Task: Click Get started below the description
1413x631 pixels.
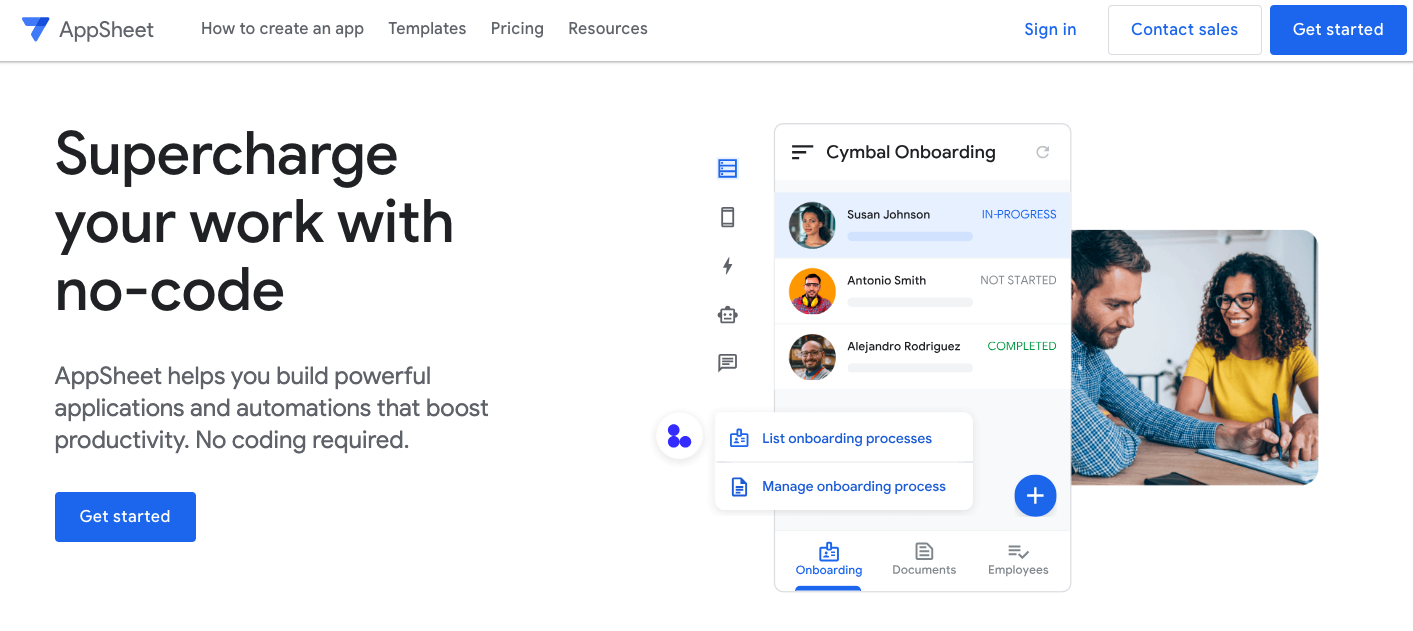Action: pyautogui.click(x=125, y=517)
